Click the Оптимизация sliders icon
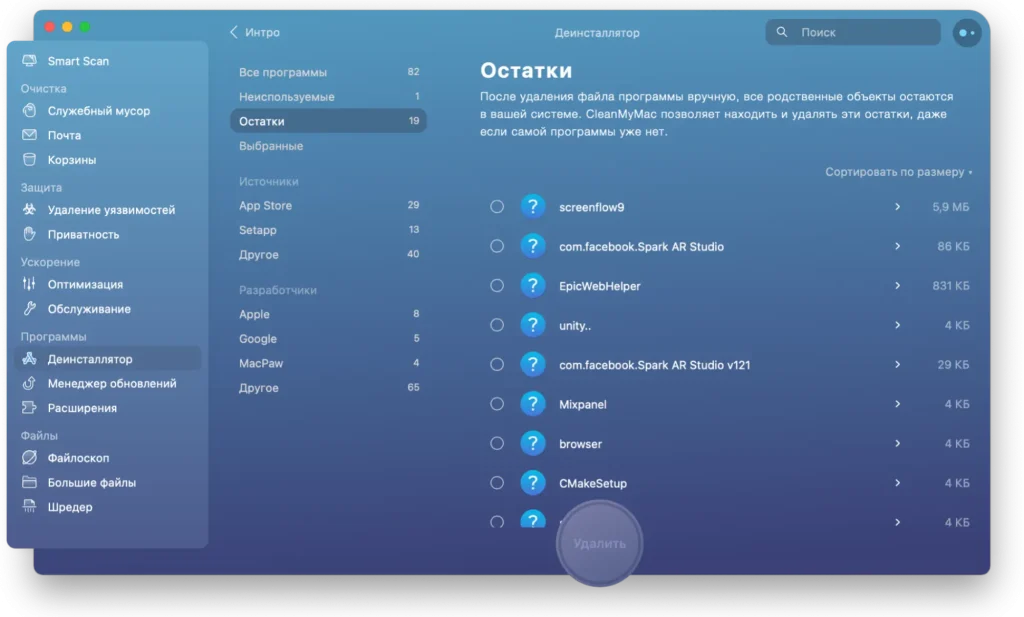 [x=29, y=284]
